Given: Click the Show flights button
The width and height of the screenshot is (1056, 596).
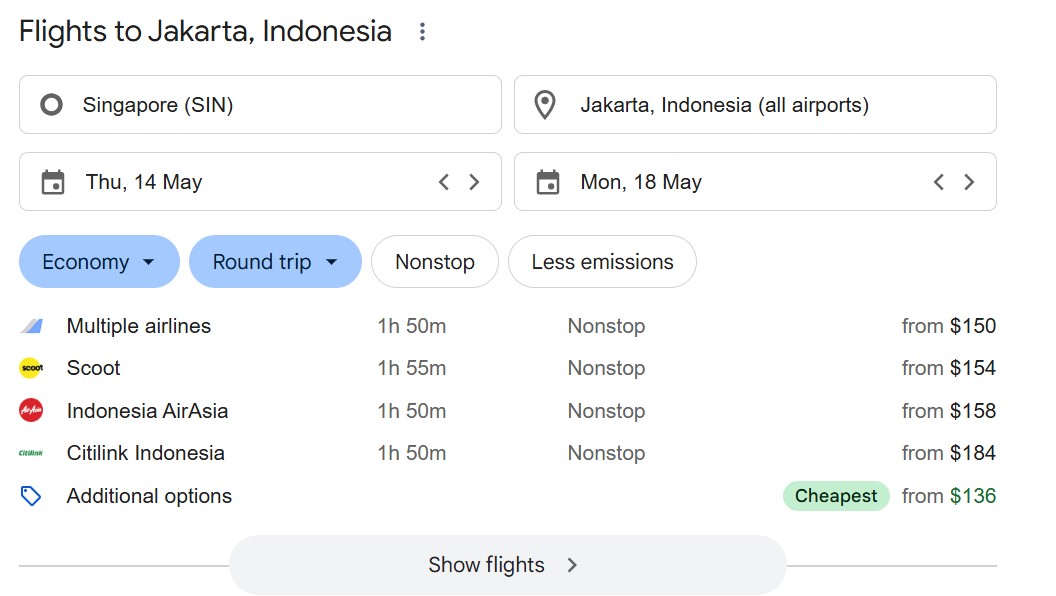Looking at the screenshot, I should tap(505, 564).
